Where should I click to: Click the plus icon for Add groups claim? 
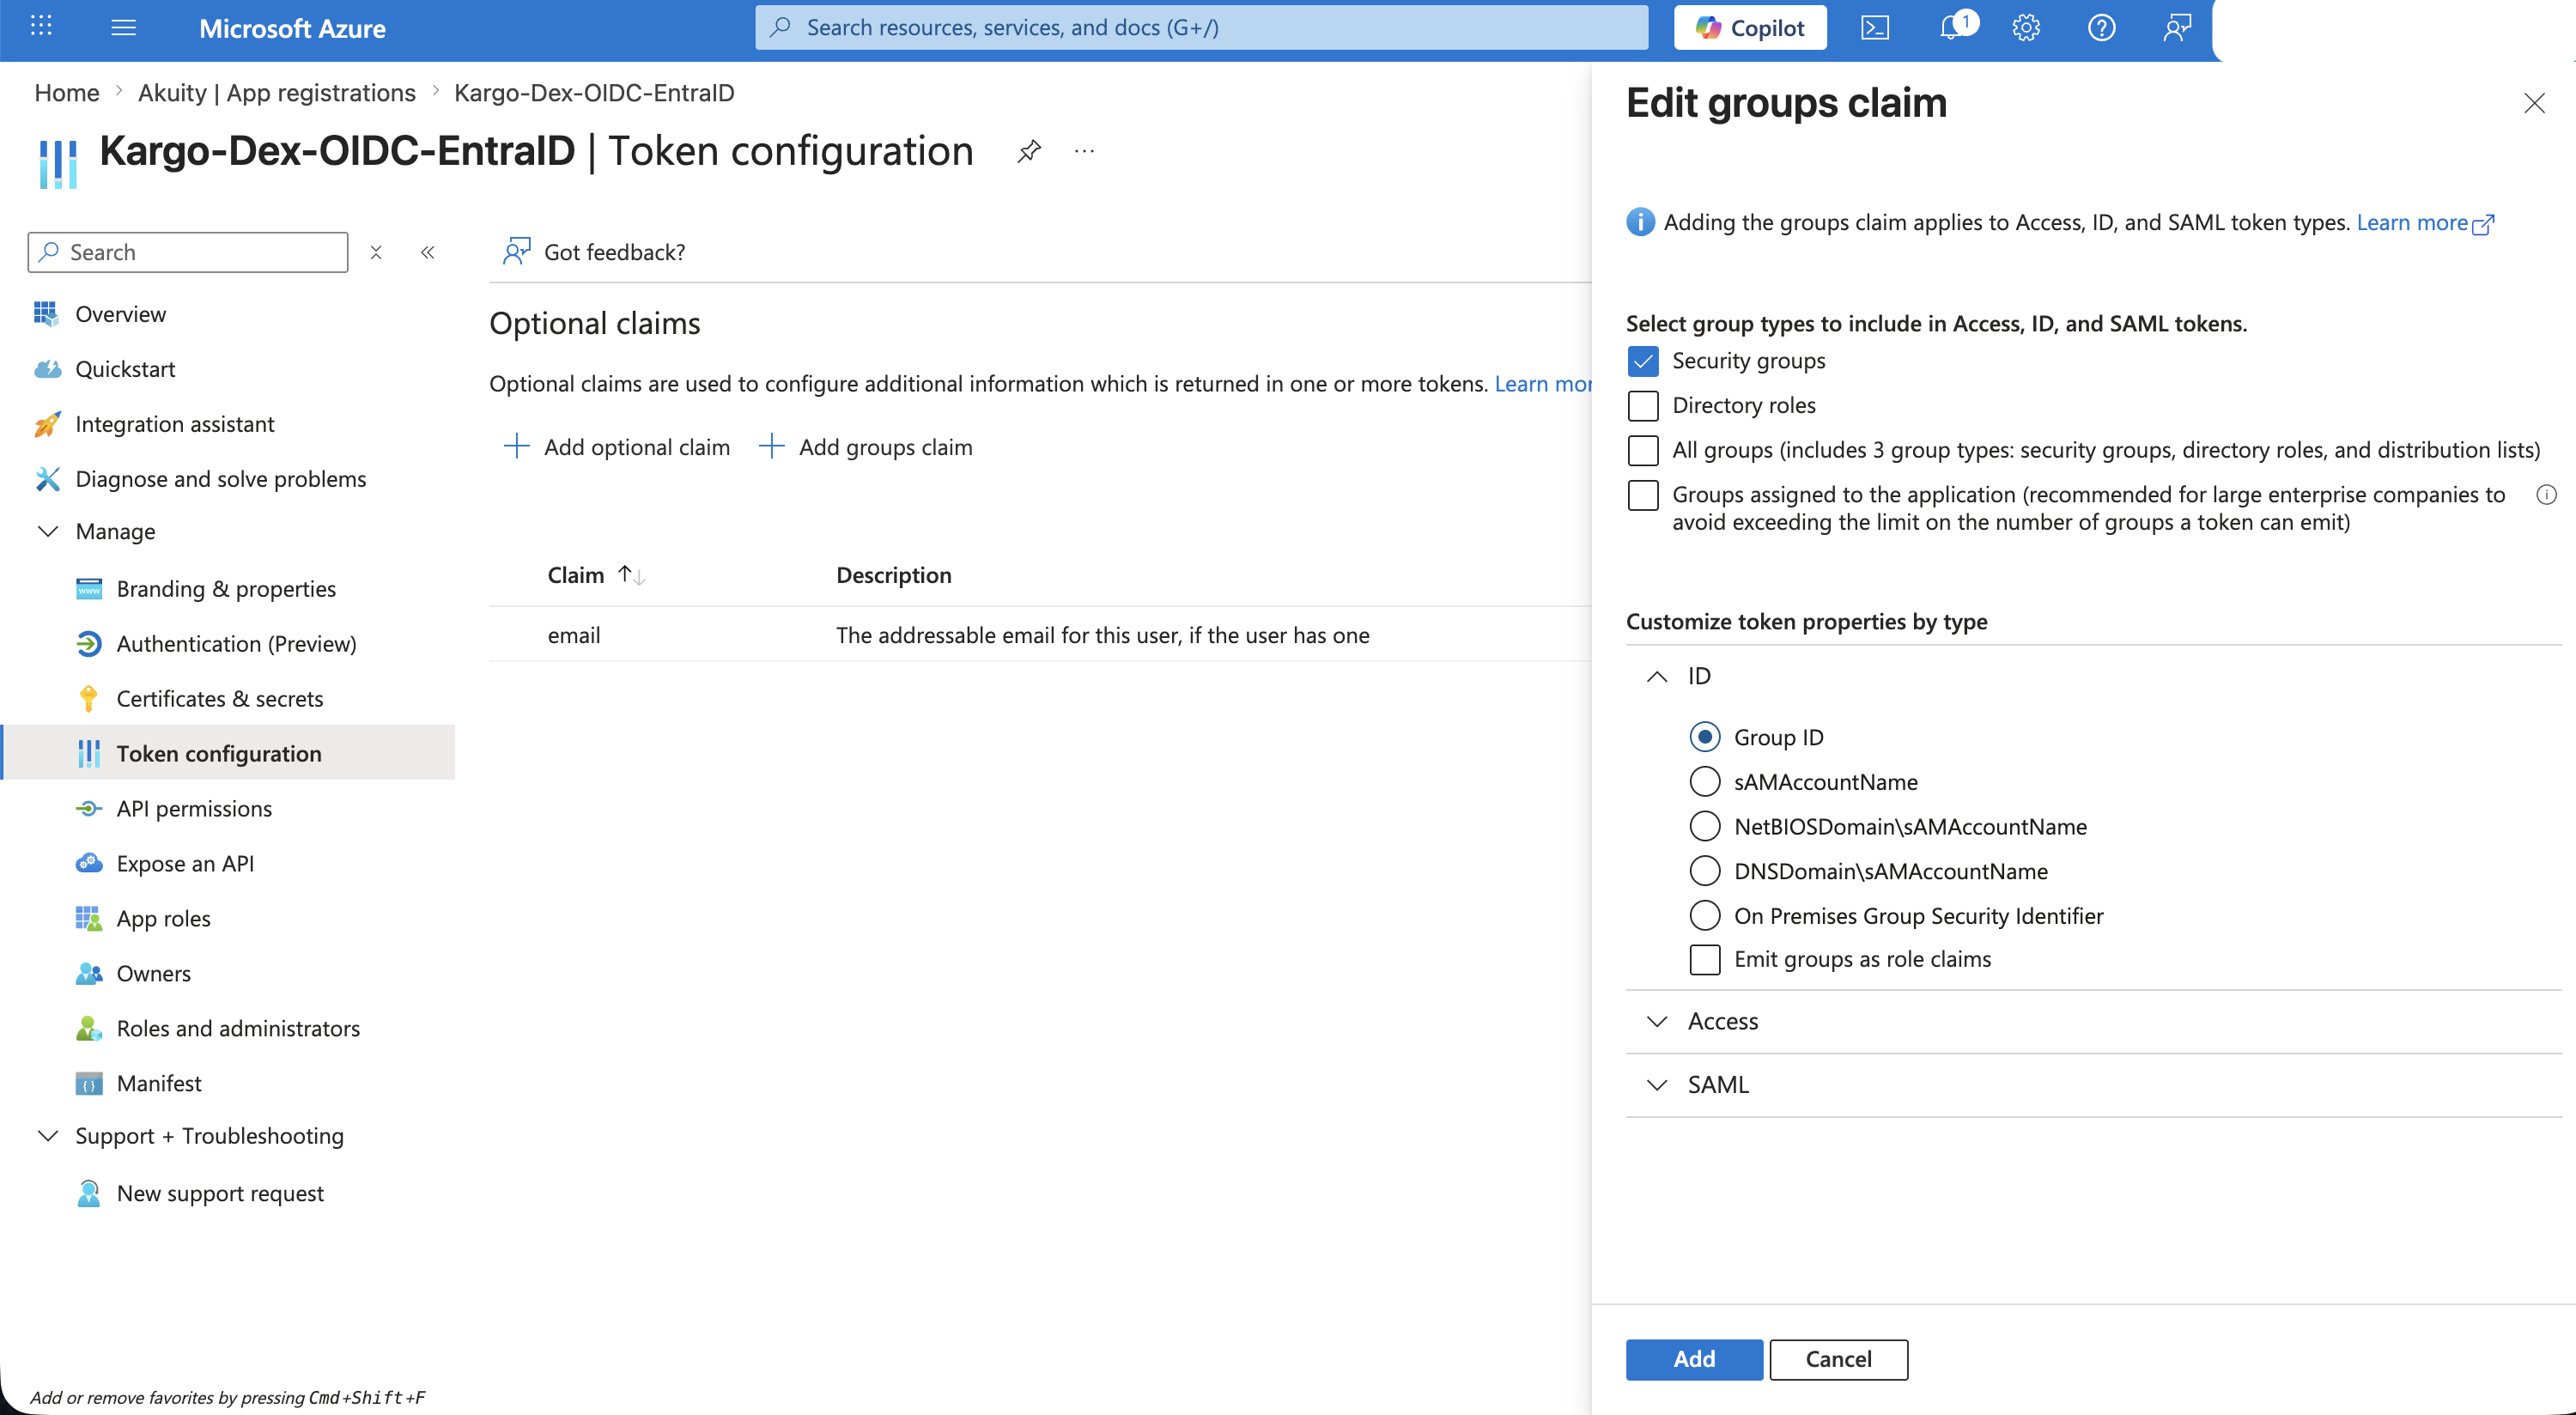[x=771, y=446]
